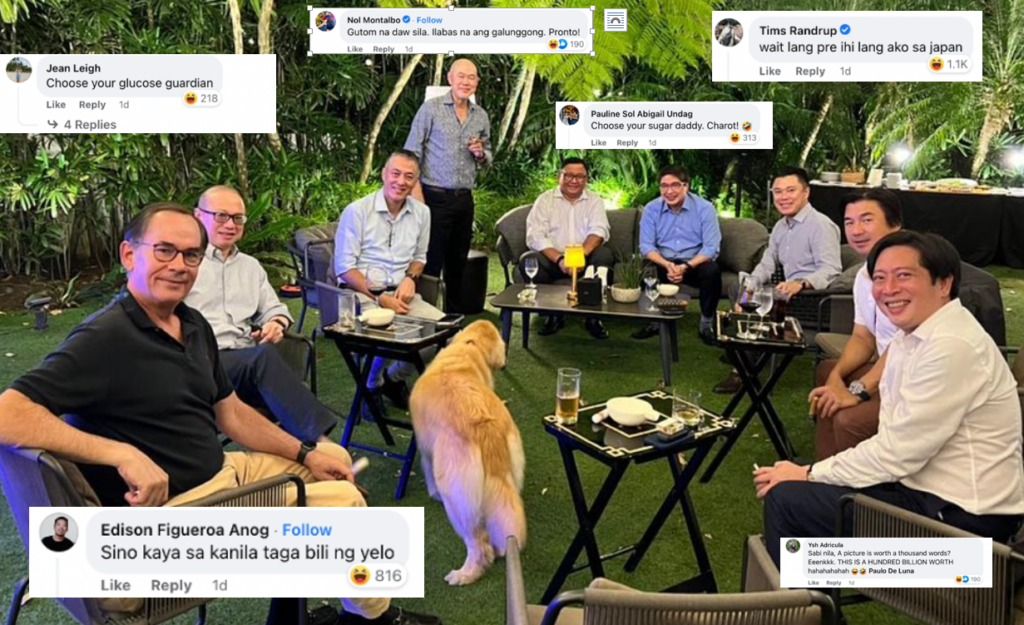The width and height of the screenshot is (1024, 625).
Task: Reply to Pauline Sol Abigail Undag's comment
Action: click(x=627, y=142)
